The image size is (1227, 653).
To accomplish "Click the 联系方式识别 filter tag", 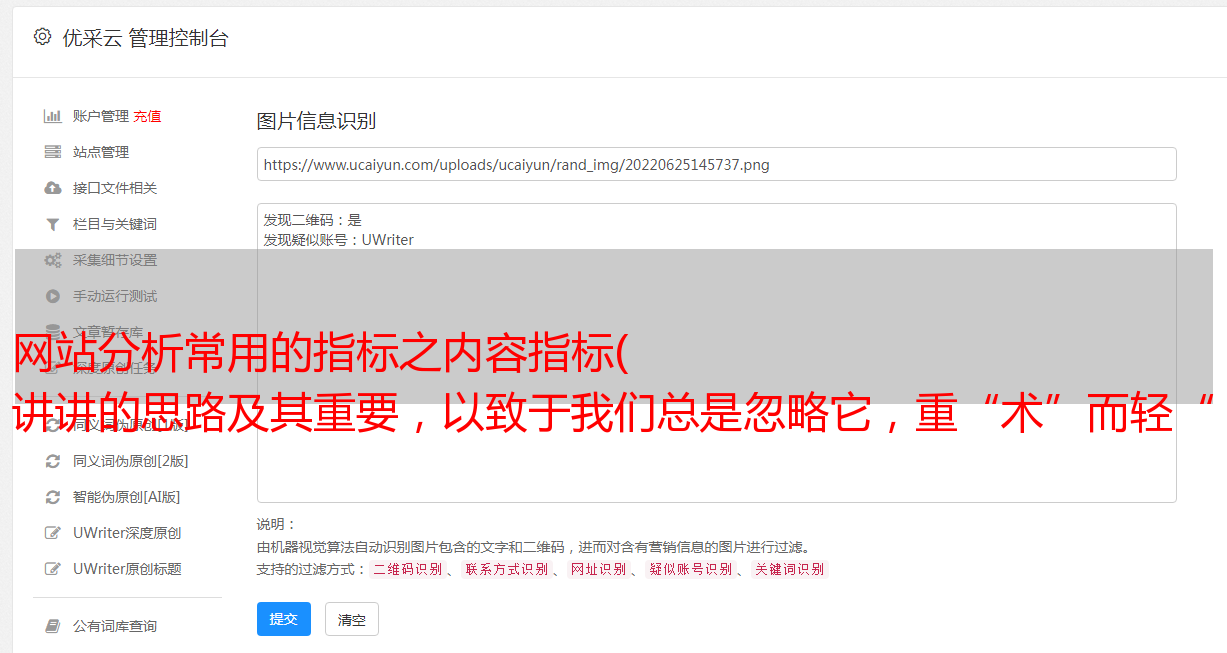I will pyautogui.click(x=507, y=569).
